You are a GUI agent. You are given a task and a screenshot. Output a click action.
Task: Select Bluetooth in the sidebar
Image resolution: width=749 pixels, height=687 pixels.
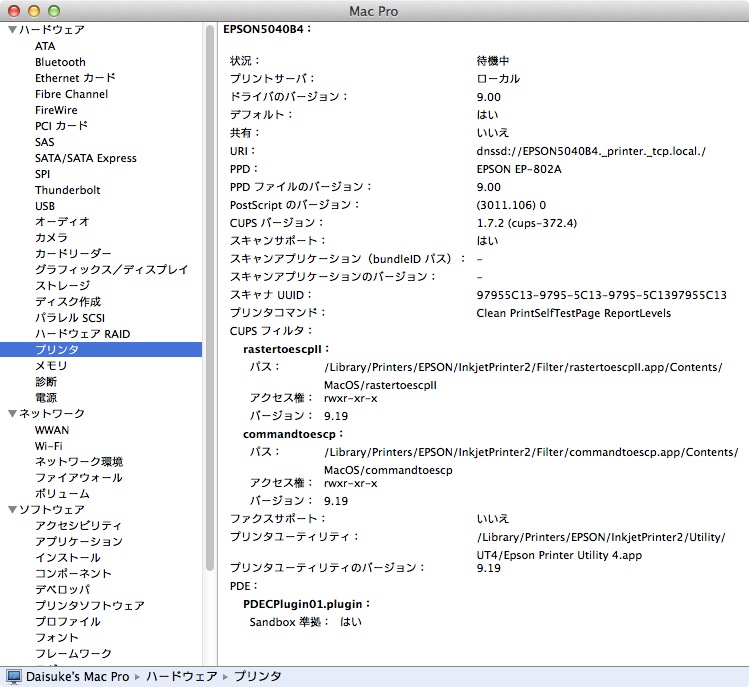tap(60, 62)
